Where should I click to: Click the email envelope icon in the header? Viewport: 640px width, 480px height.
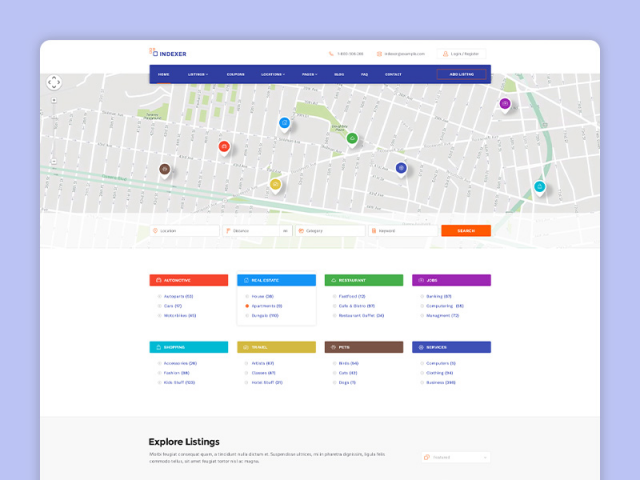pyautogui.click(x=379, y=54)
